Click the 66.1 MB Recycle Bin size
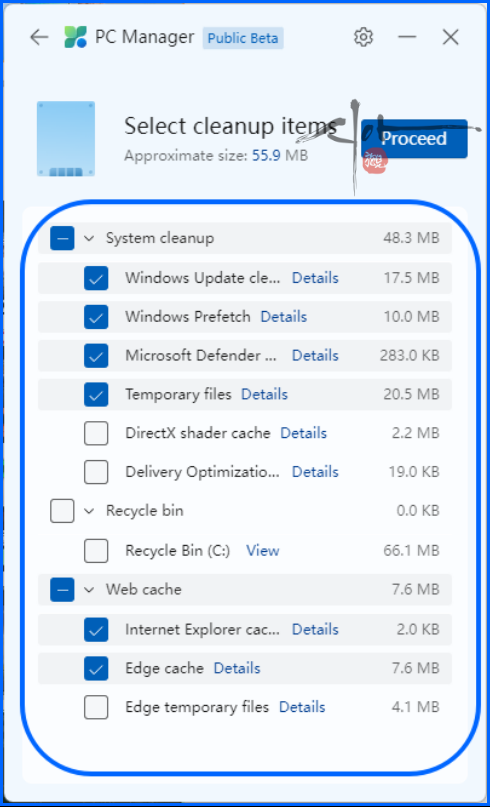 pyautogui.click(x=411, y=551)
